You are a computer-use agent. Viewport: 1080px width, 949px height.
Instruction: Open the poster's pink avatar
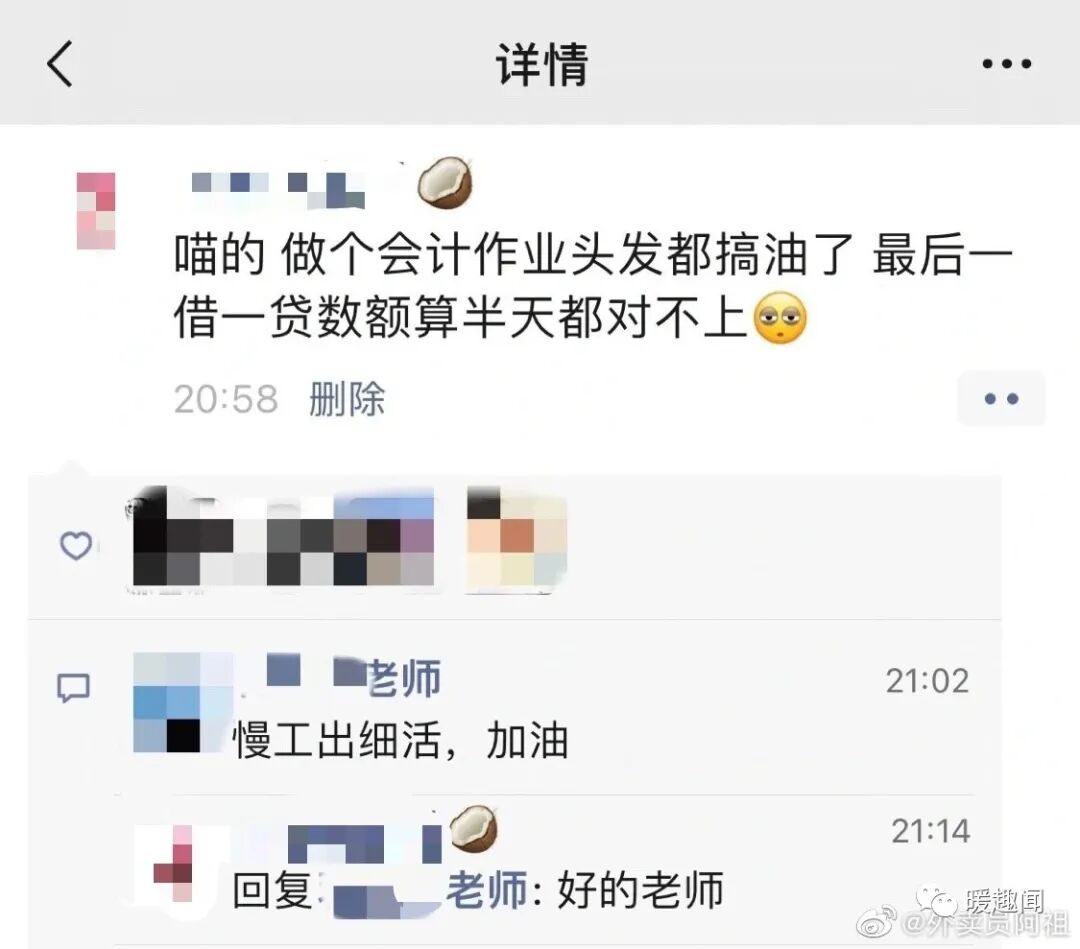coord(96,211)
